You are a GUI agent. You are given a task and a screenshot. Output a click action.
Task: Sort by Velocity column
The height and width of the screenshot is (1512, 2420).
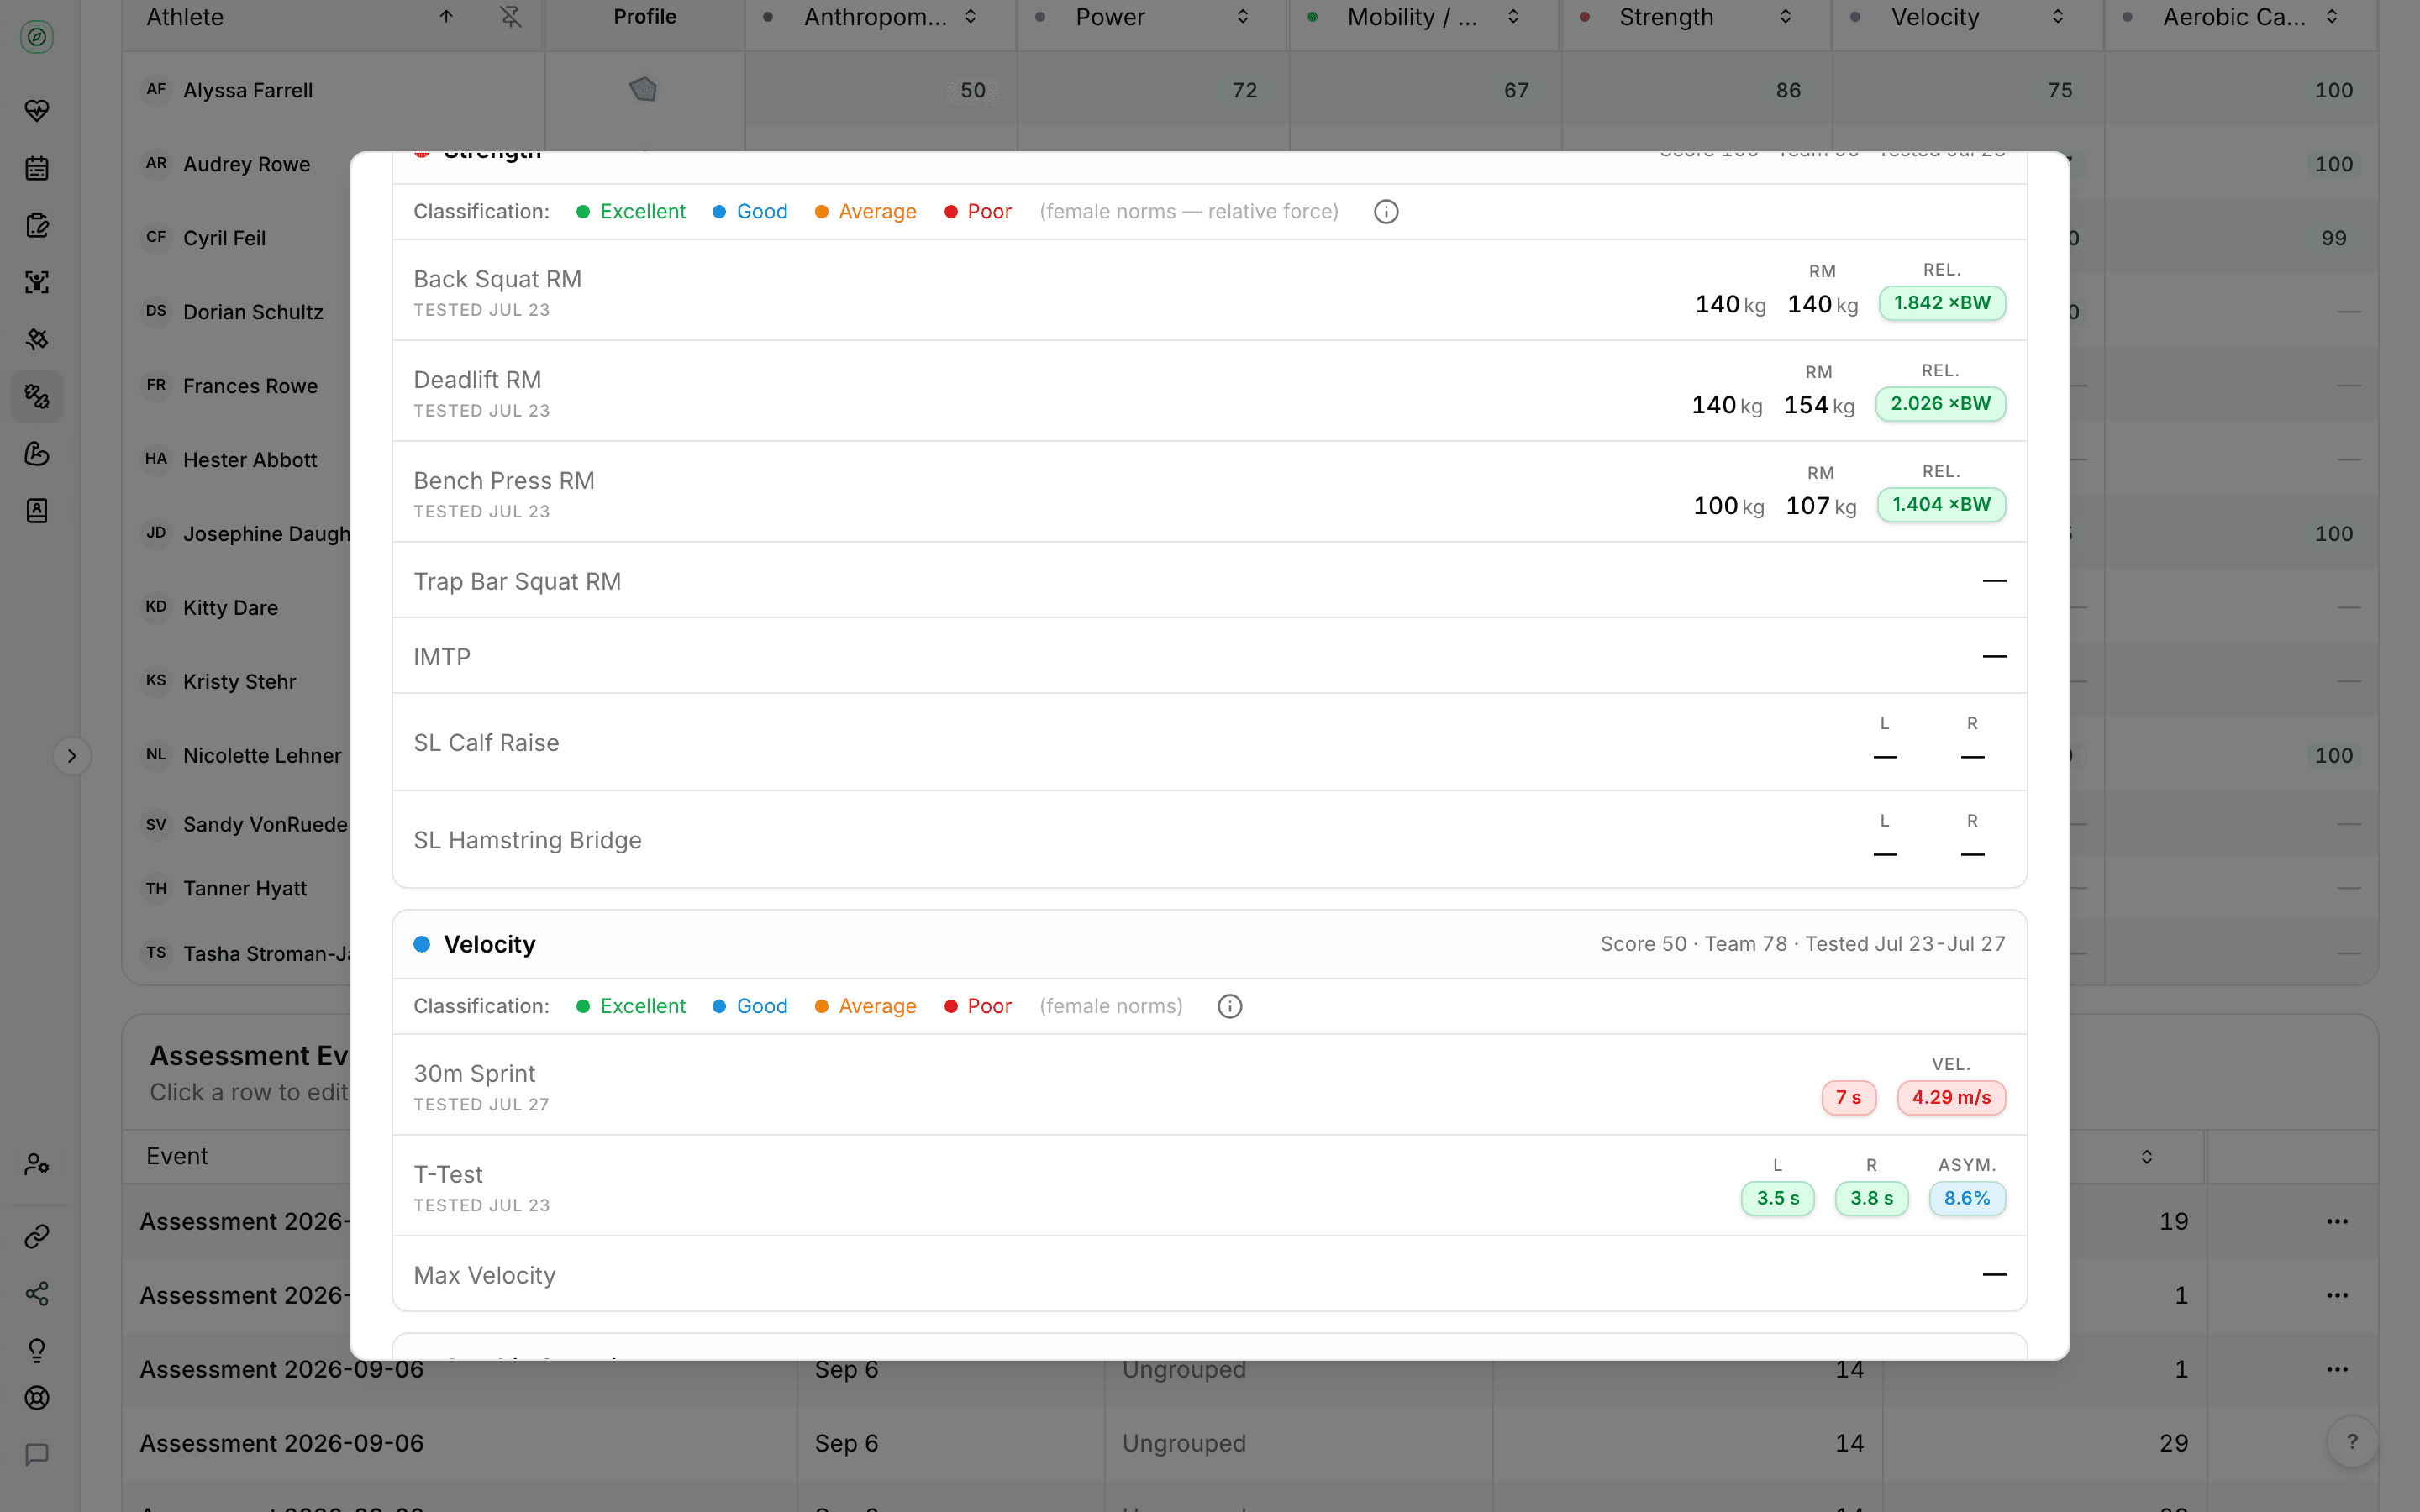[2058, 17]
